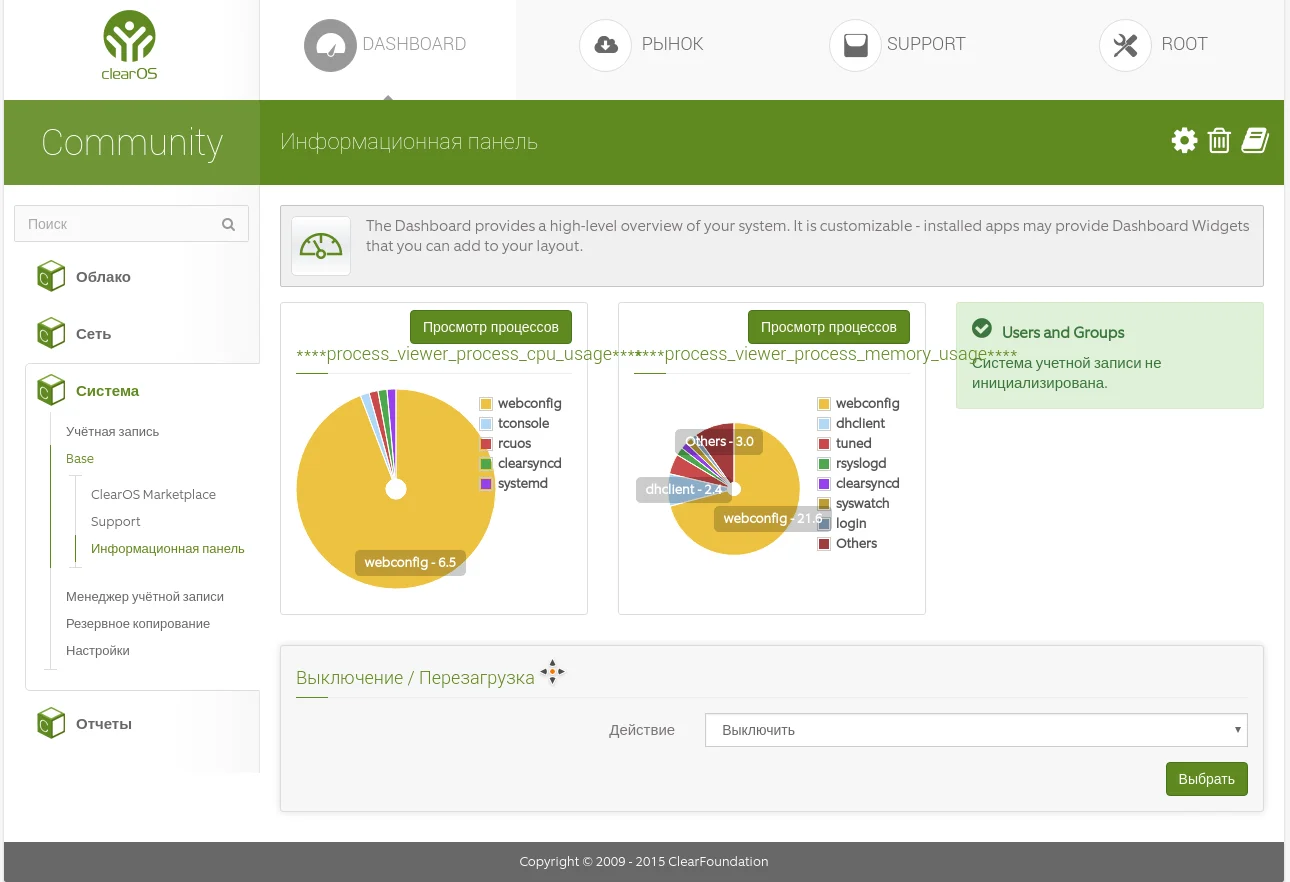Click Просмотр процессов above CPU chart

[491, 327]
